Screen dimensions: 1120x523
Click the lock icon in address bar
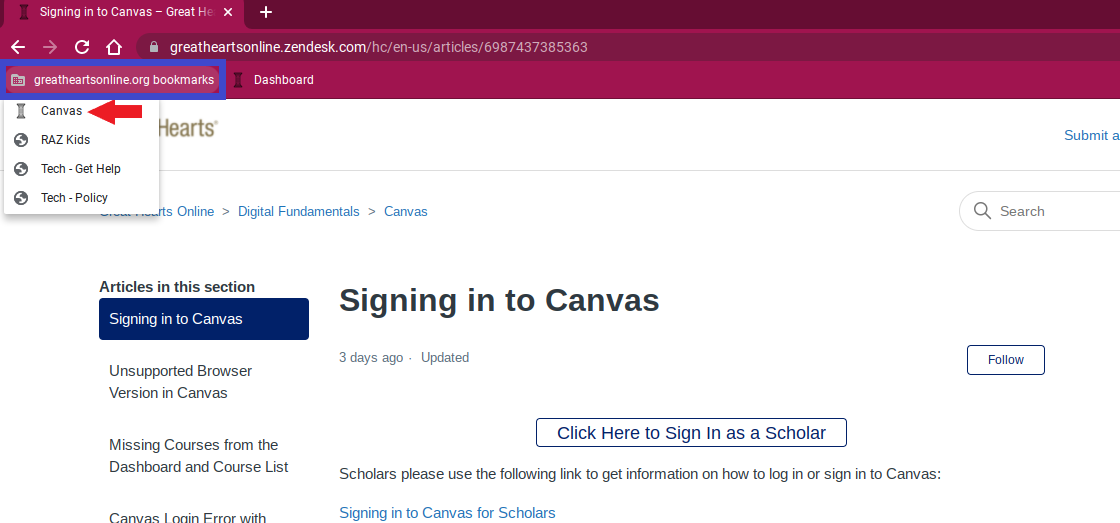tap(153, 47)
